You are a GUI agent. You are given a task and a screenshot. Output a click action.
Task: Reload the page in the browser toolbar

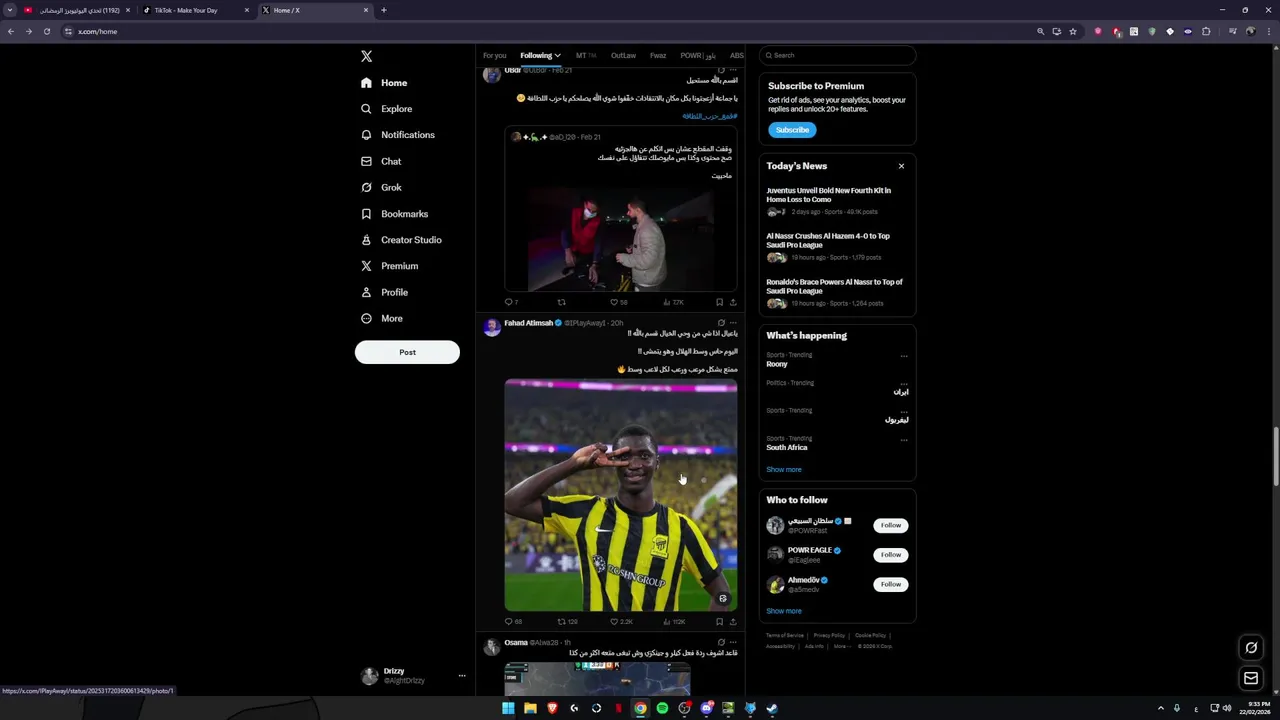46,31
